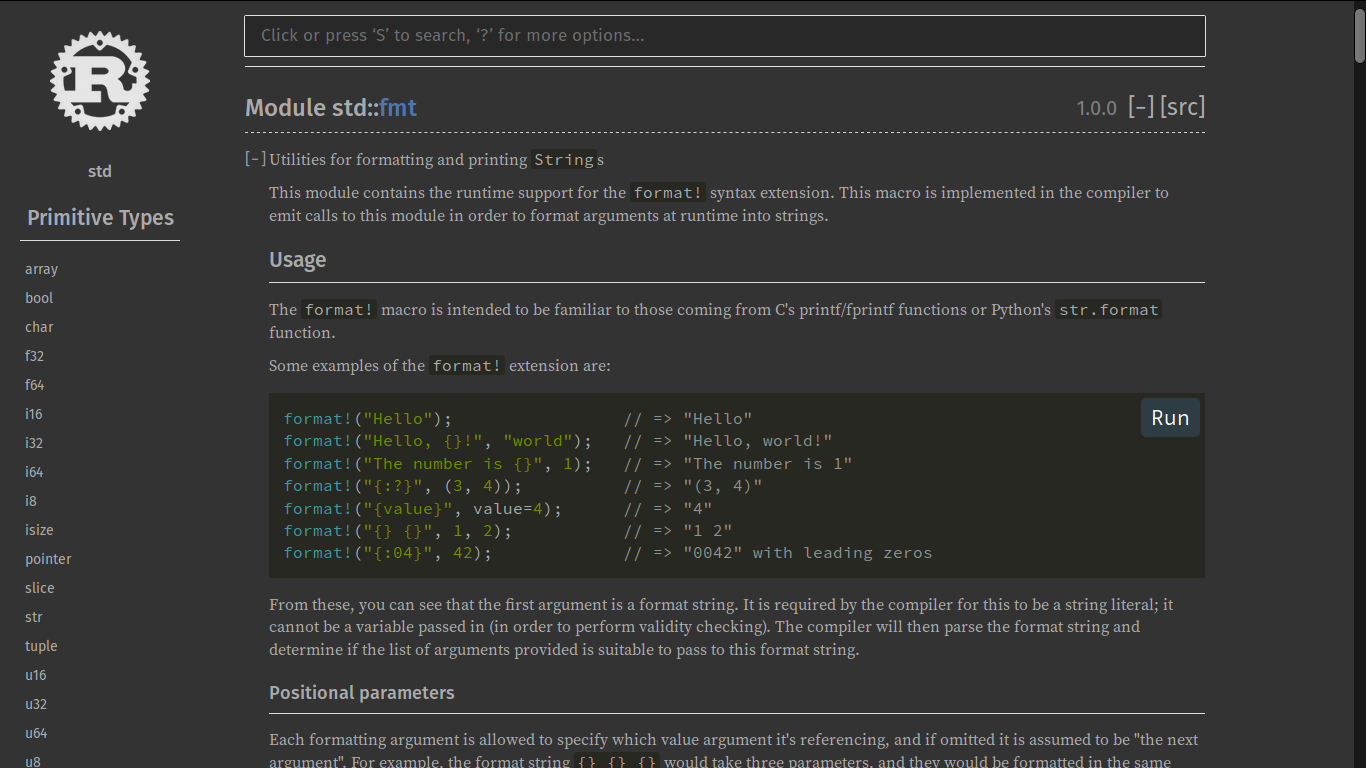Click the std crate name in sidebar
Screen dimensions: 1366x768
(100, 171)
